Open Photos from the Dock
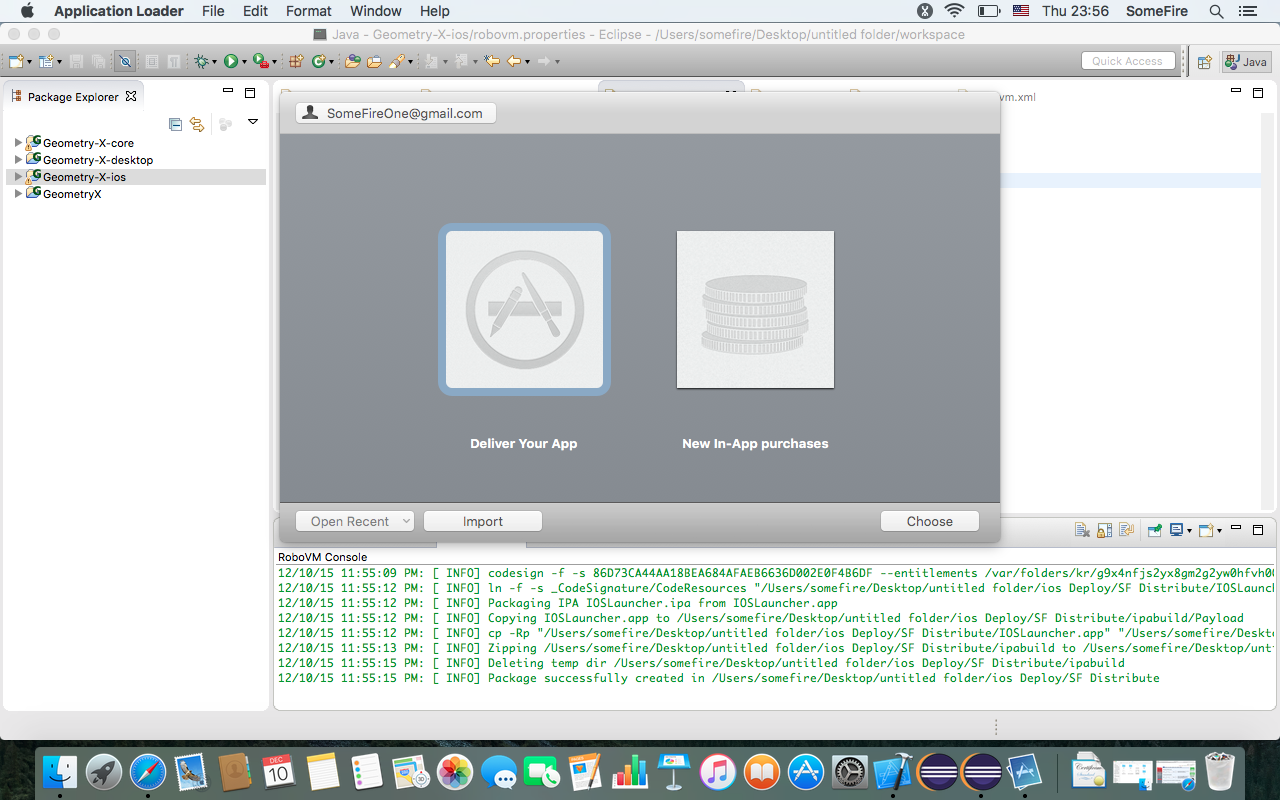1280x800 pixels. click(455, 772)
